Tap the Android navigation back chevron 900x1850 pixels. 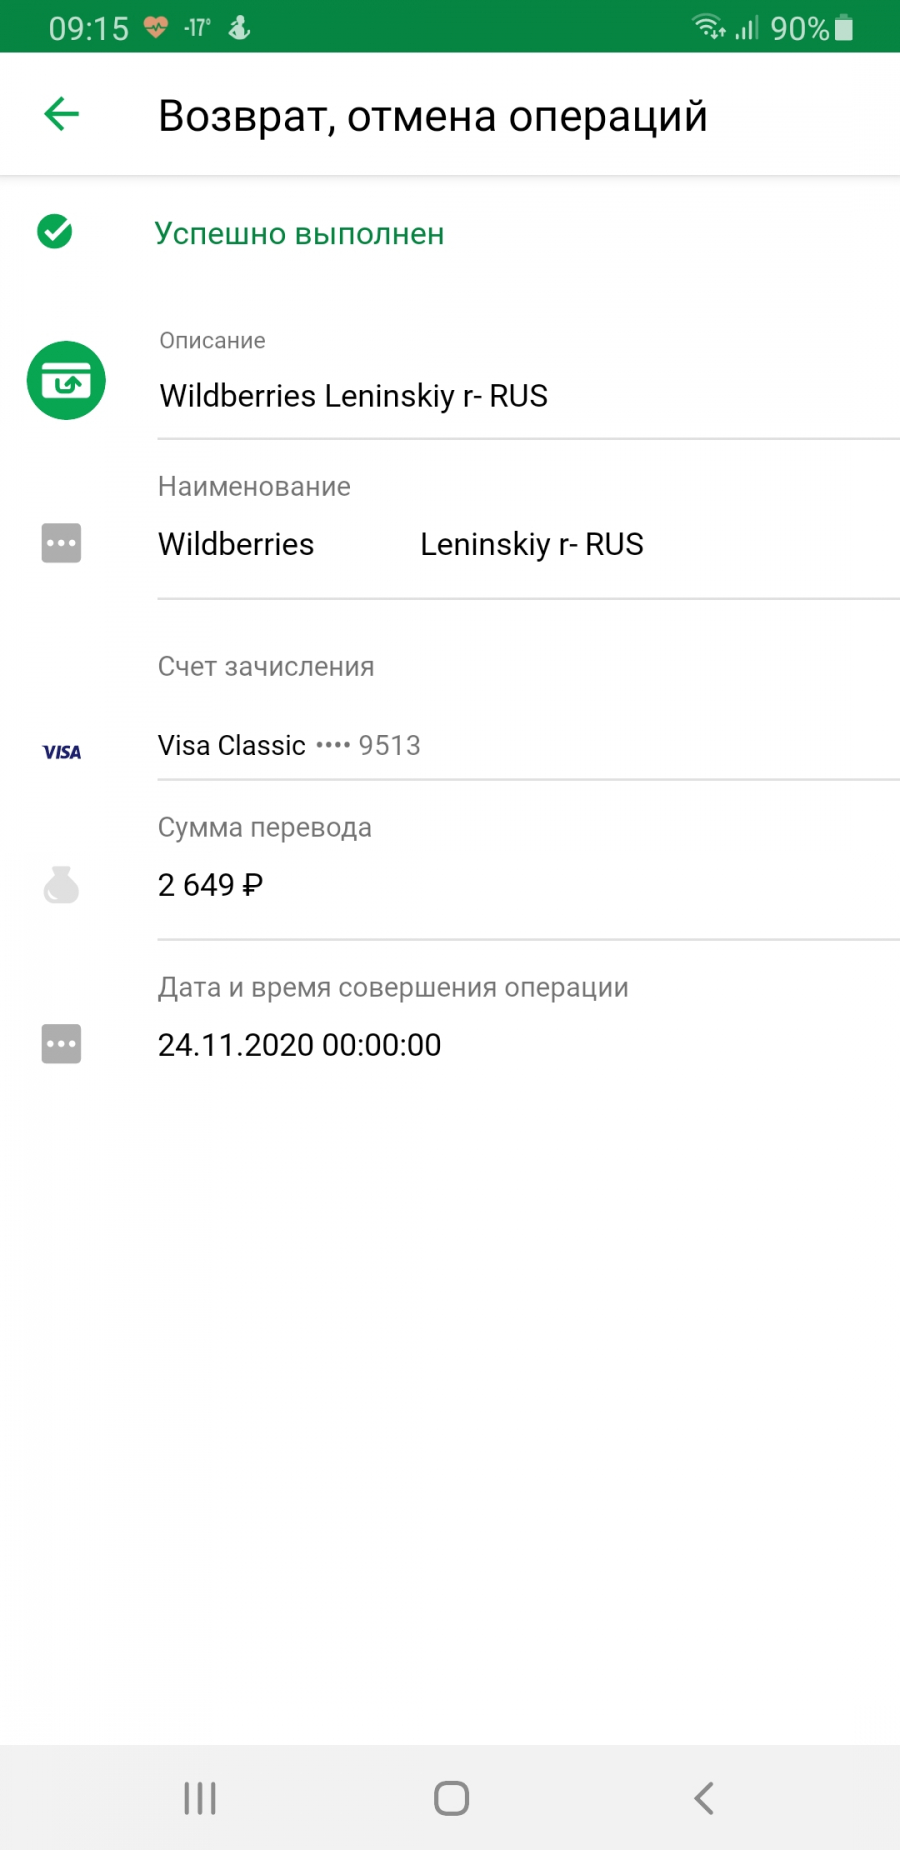pyautogui.click(x=704, y=1798)
